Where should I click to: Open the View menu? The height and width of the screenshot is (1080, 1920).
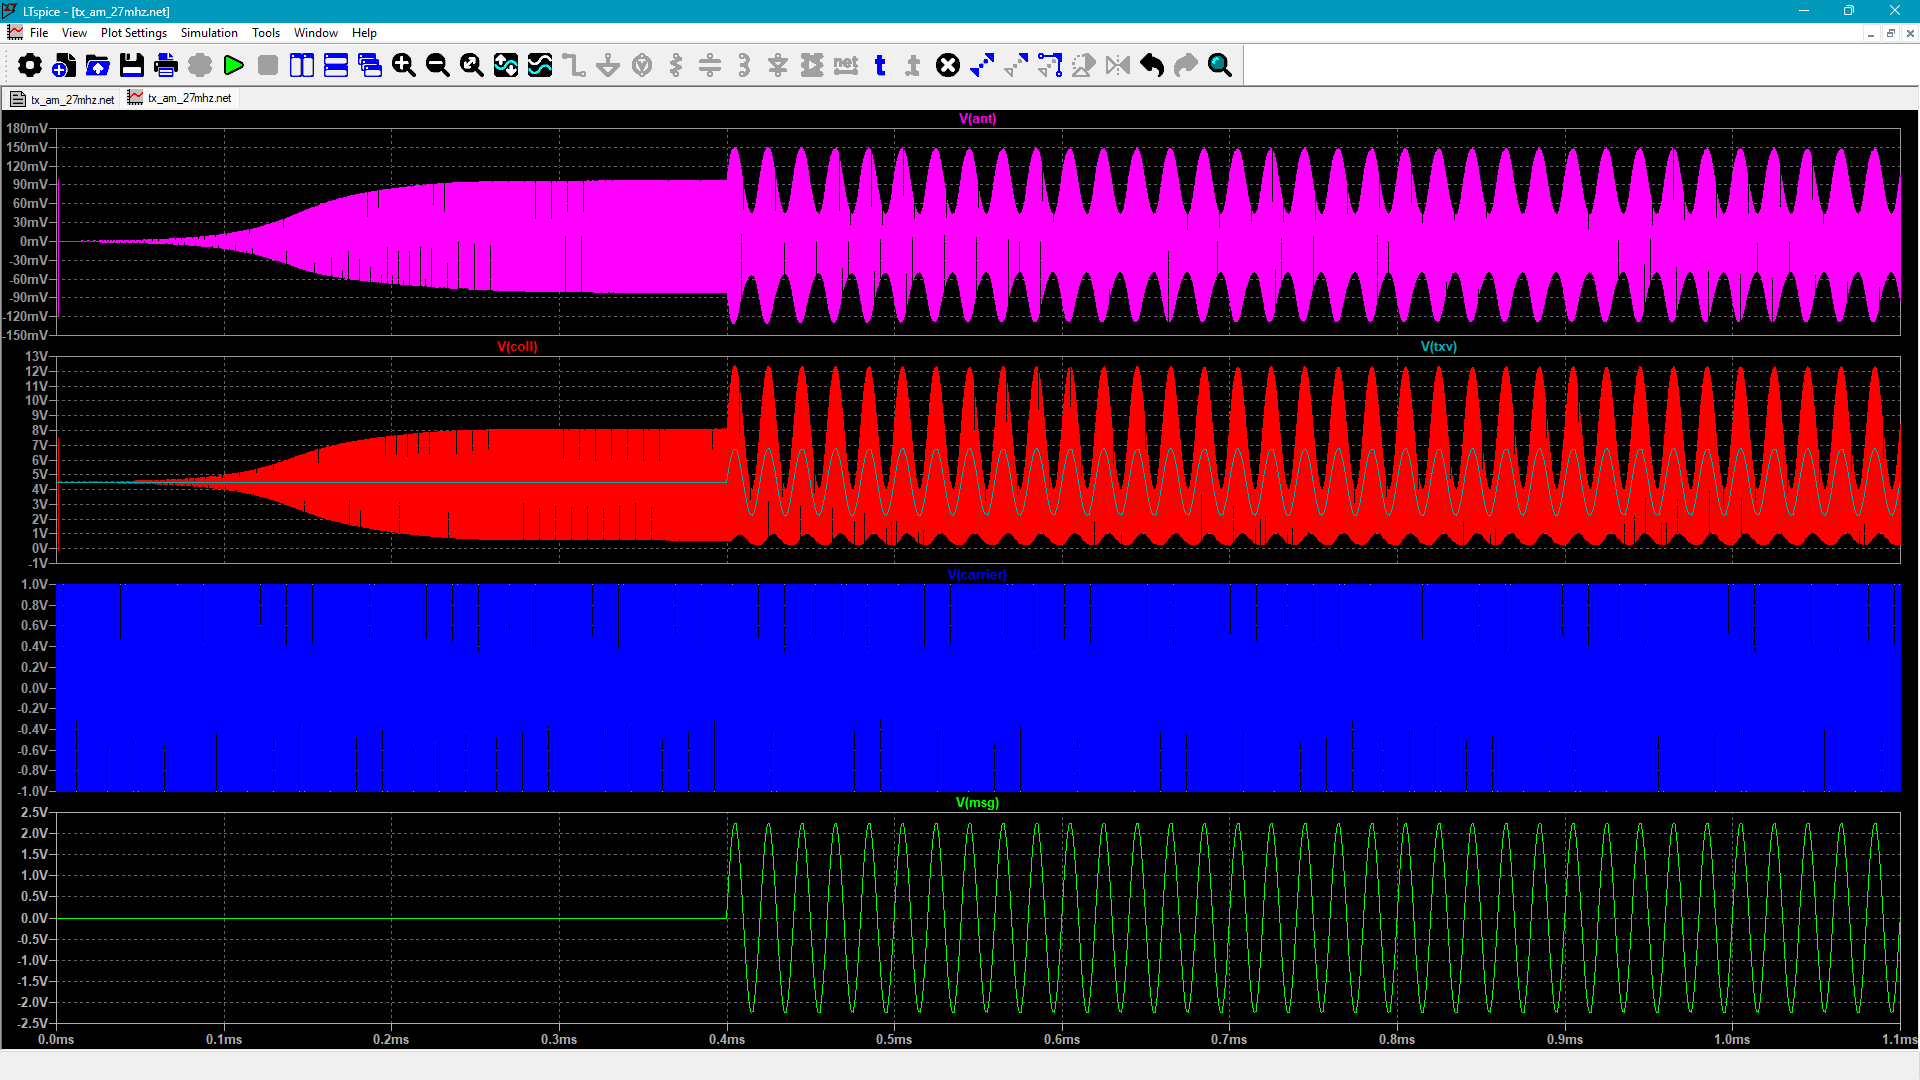(x=74, y=33)
